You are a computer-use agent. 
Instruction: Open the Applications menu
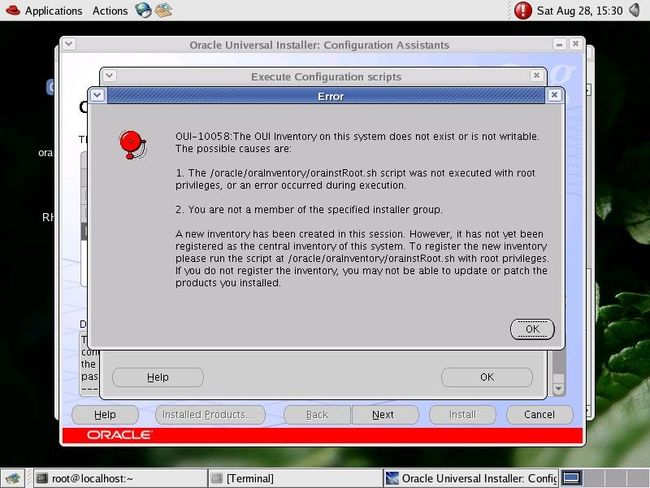click(x=53, y=11)
